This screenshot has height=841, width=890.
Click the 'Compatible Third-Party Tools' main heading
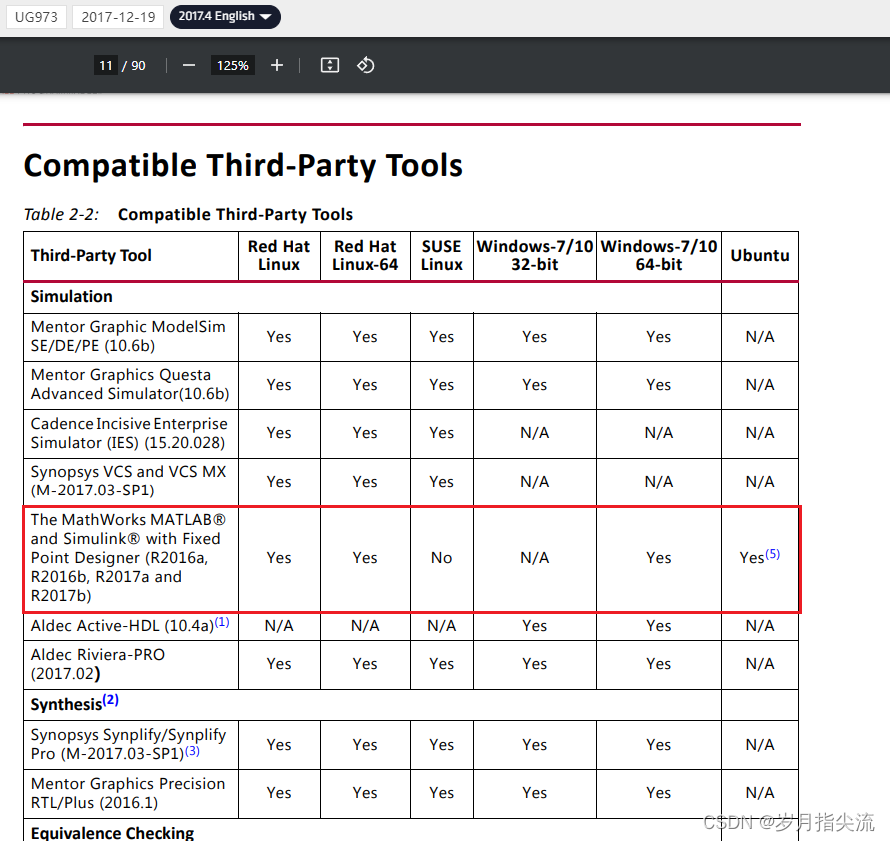(x=243, y=166)
